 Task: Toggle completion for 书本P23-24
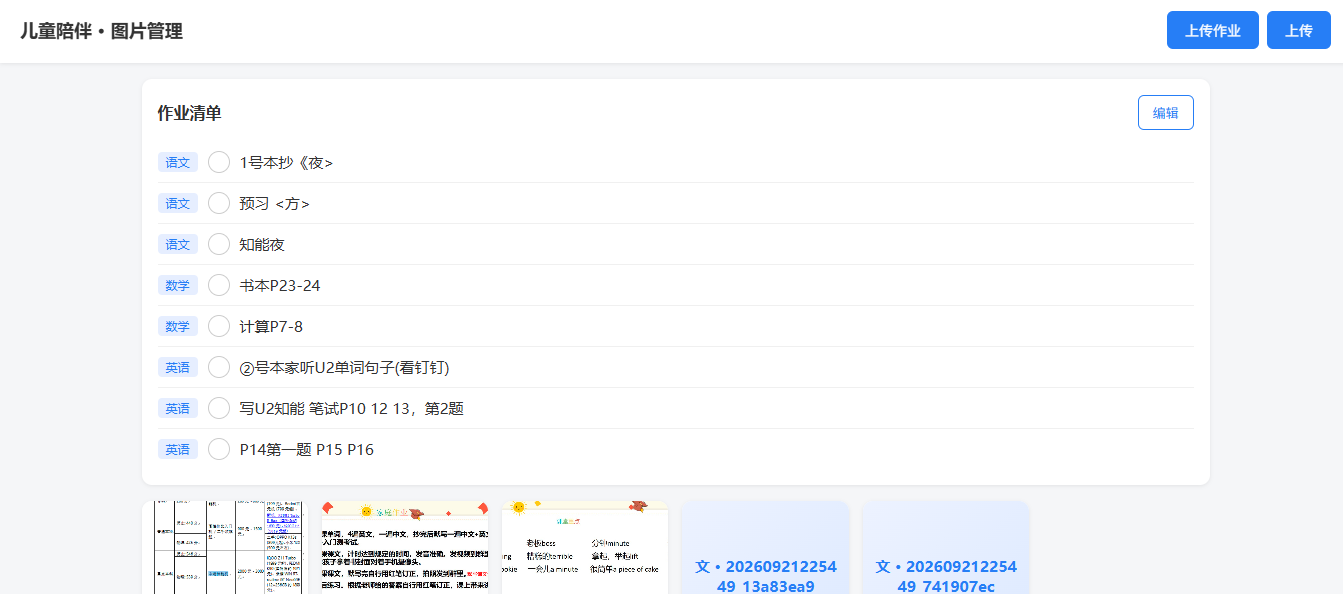pyautogui.click(x=219, y=285)
